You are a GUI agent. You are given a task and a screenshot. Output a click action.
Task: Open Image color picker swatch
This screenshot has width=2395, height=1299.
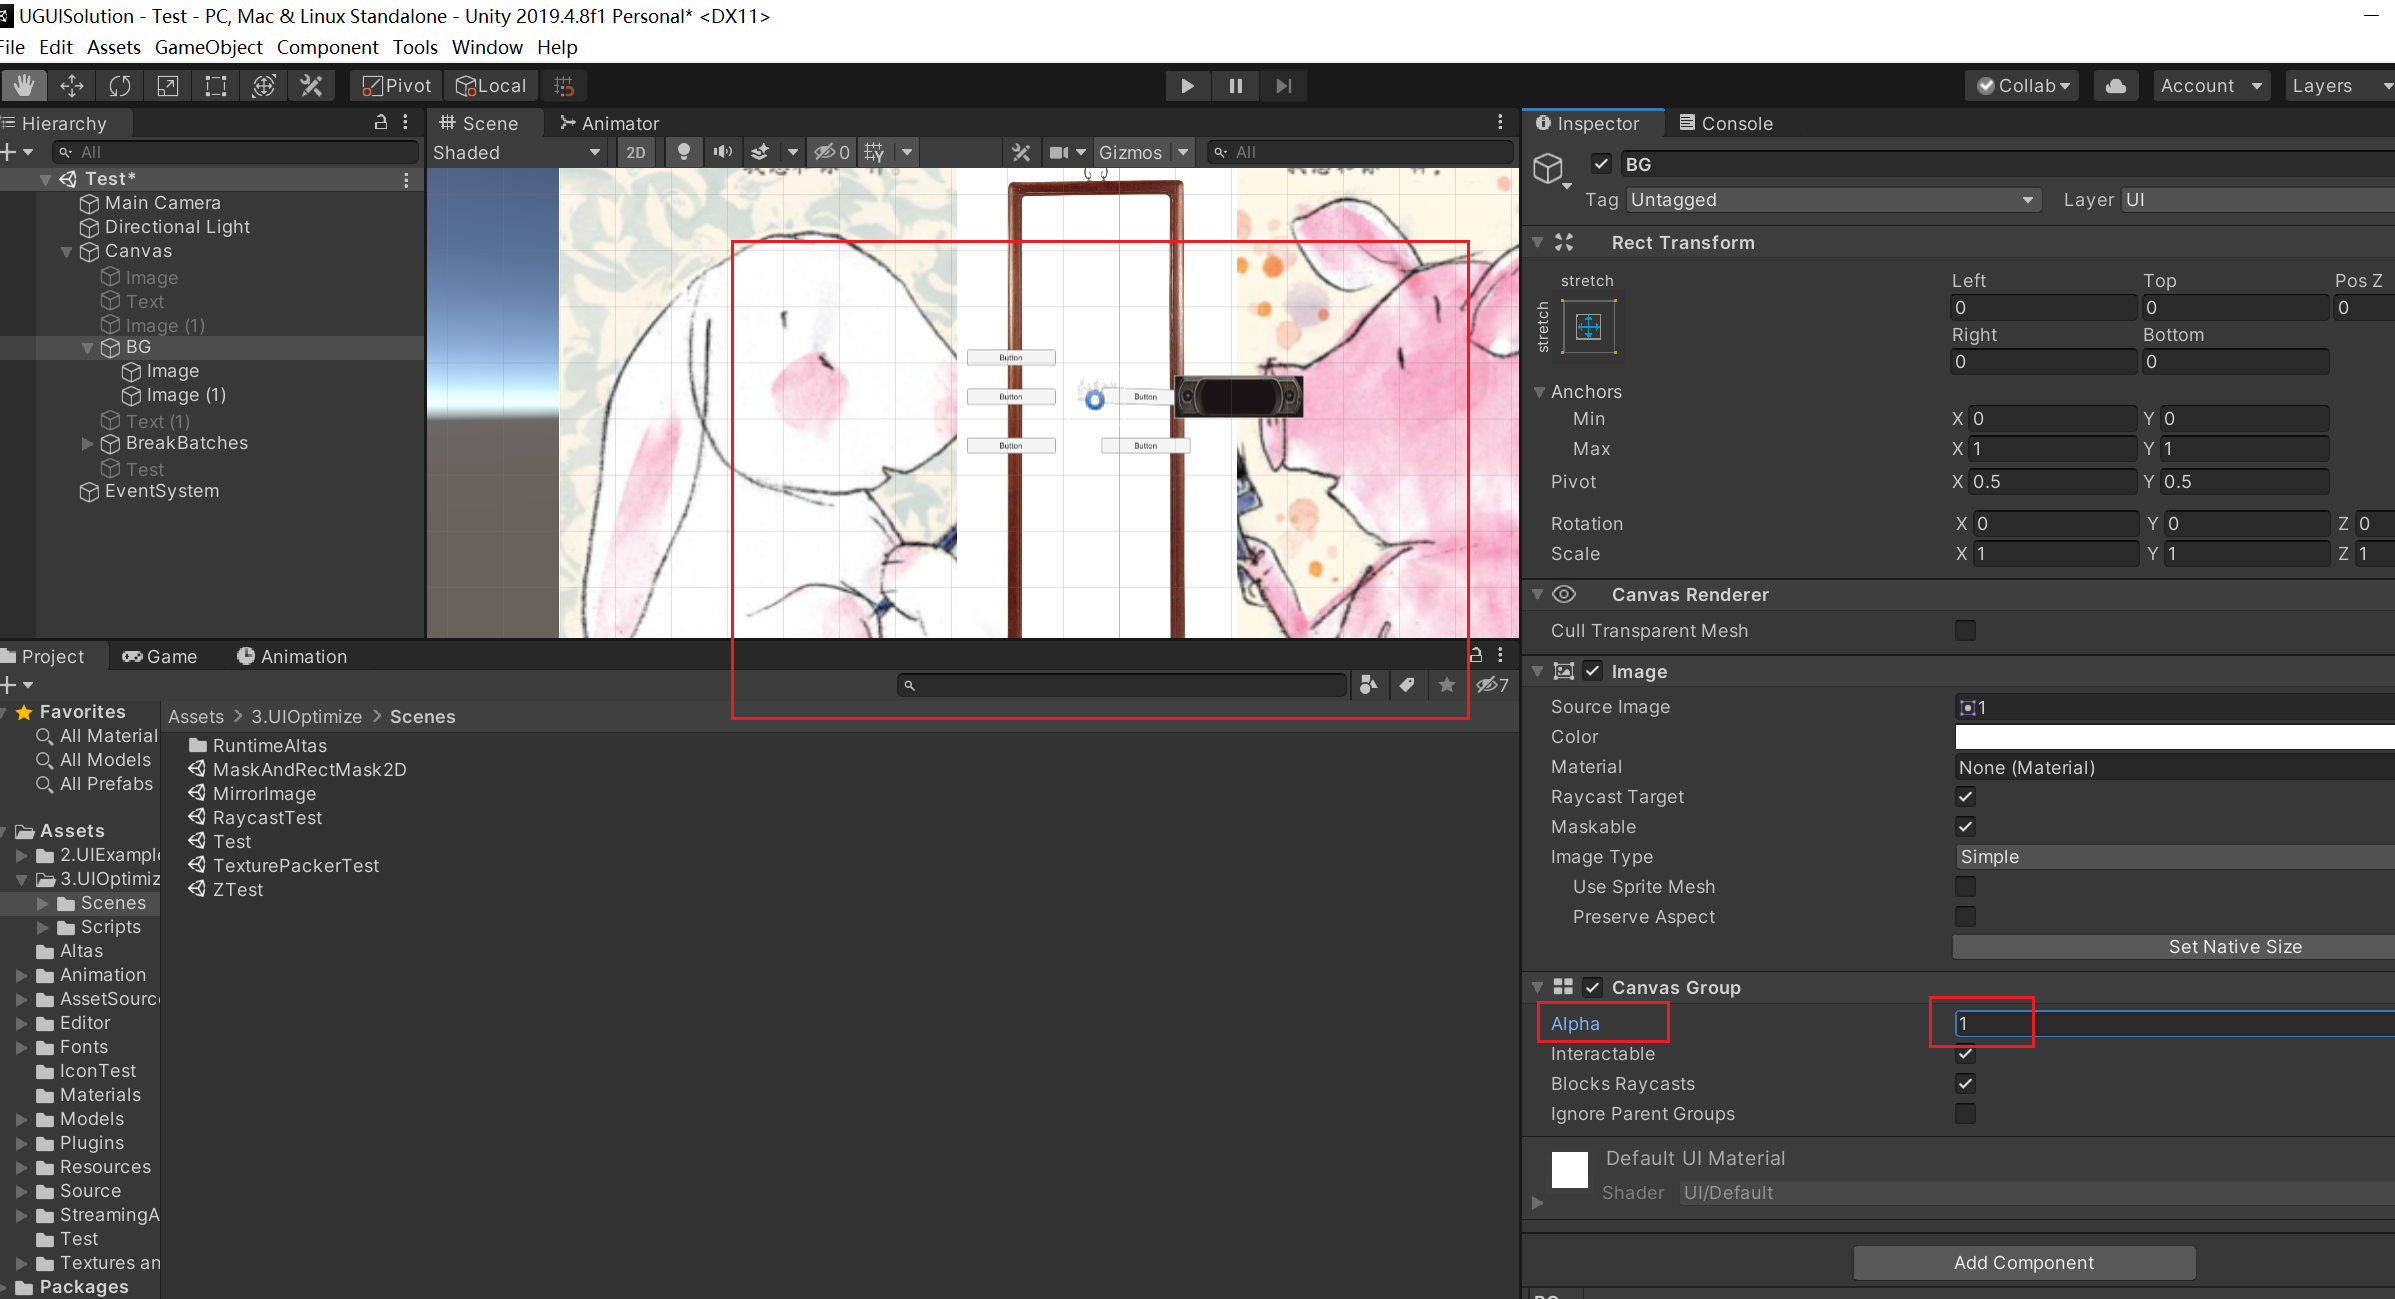[x=2175, y=737]
